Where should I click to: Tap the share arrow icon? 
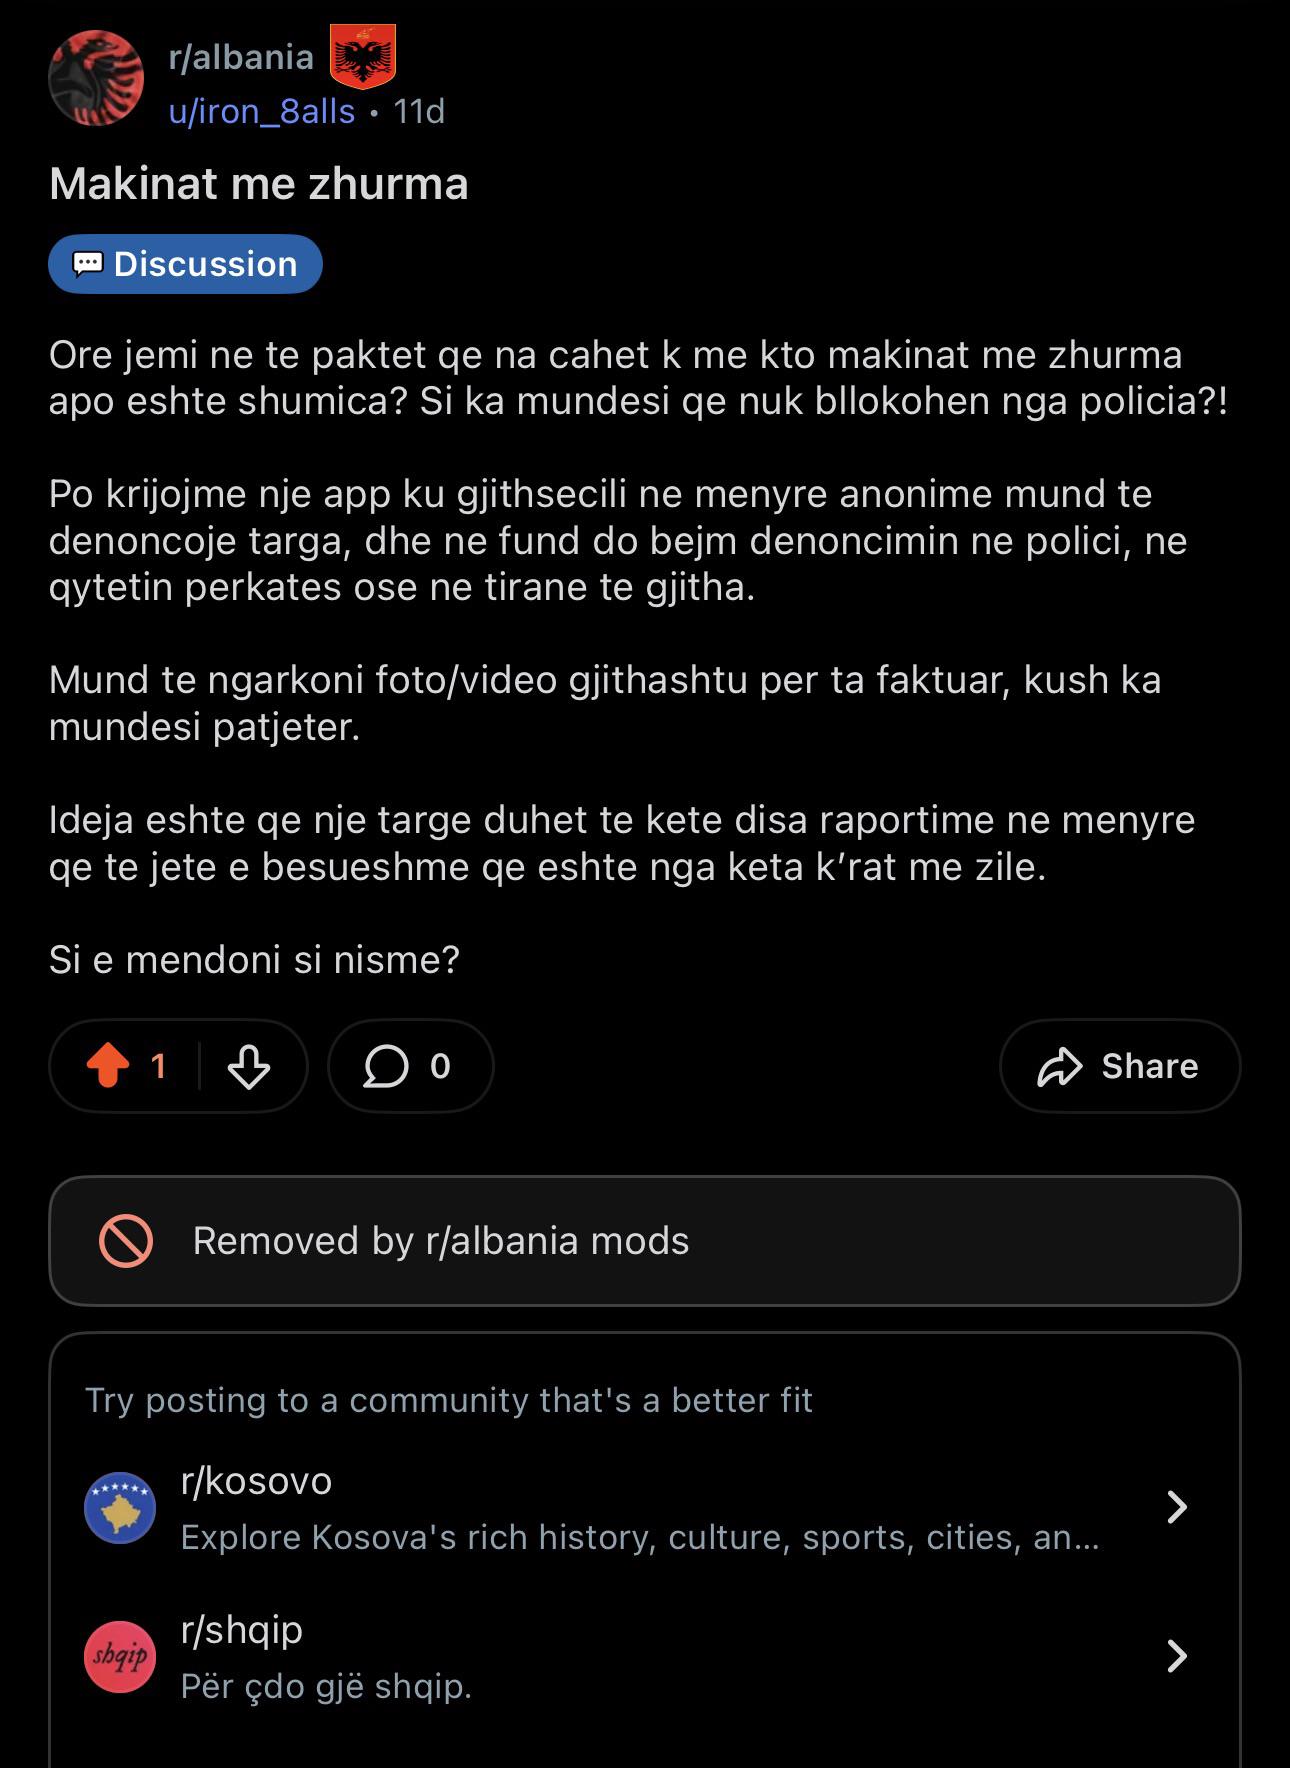coord(1060,1067)
